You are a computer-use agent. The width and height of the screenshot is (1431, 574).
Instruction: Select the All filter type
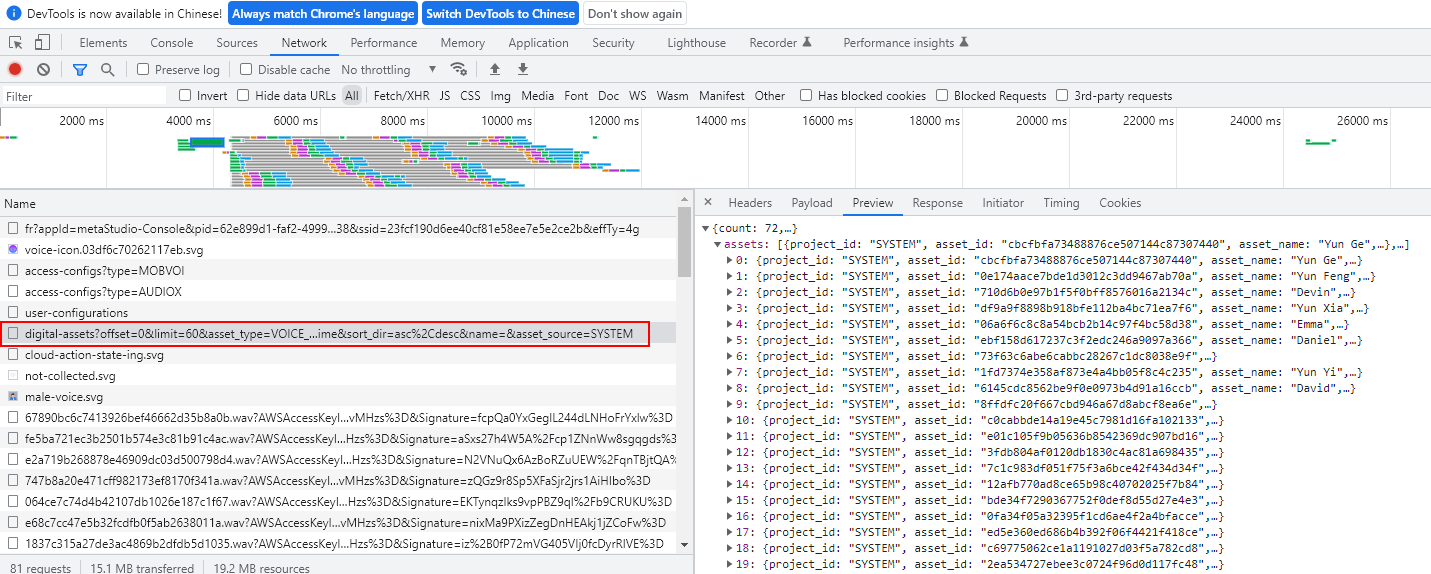[352, 95]
